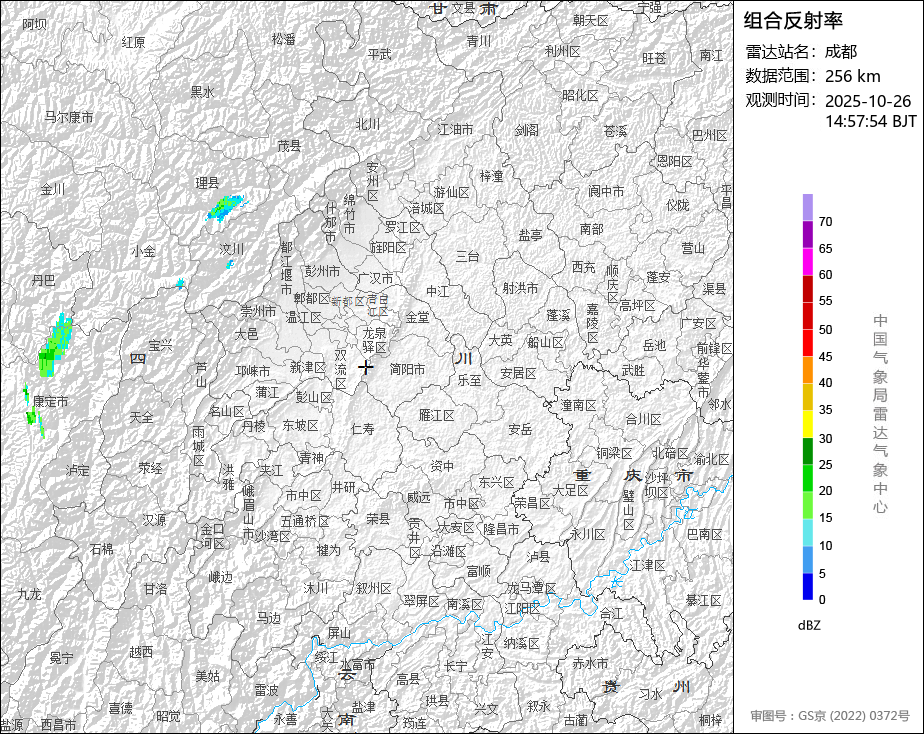Click the 大邑 map label
This screenshot has height=734, width=924.
coord(246,334)
